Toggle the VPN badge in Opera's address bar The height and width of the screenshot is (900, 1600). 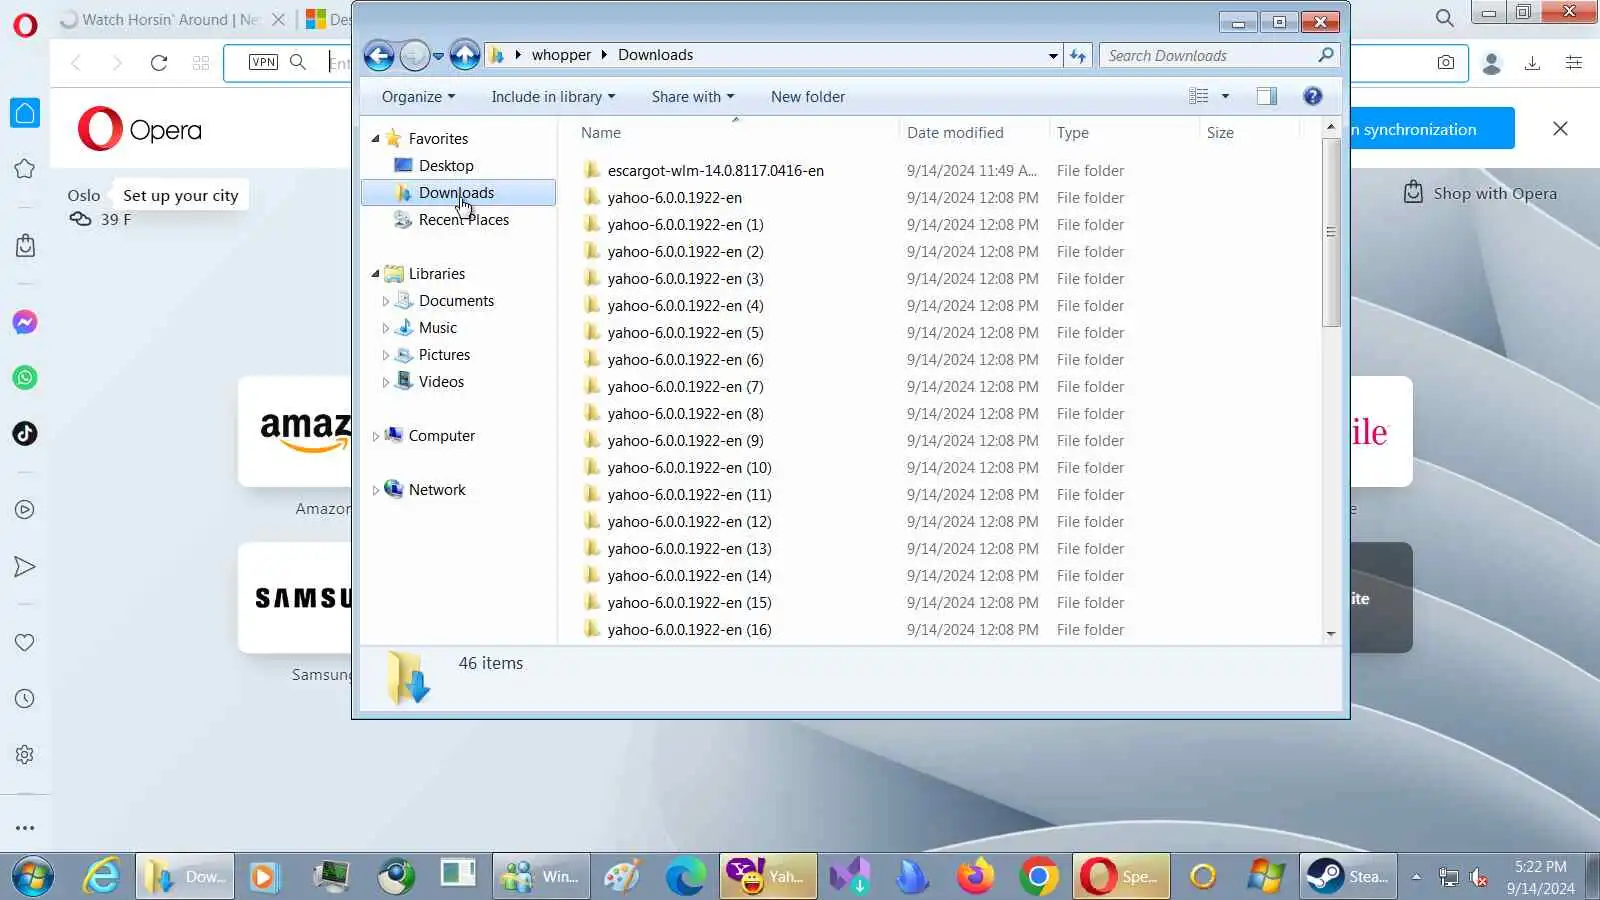[x=263, y=62]
